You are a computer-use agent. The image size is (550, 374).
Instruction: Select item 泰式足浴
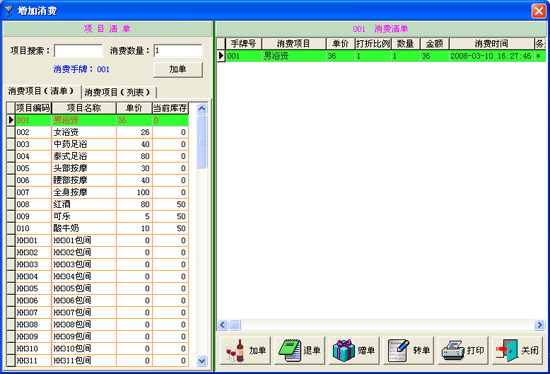tap(98, 156)
